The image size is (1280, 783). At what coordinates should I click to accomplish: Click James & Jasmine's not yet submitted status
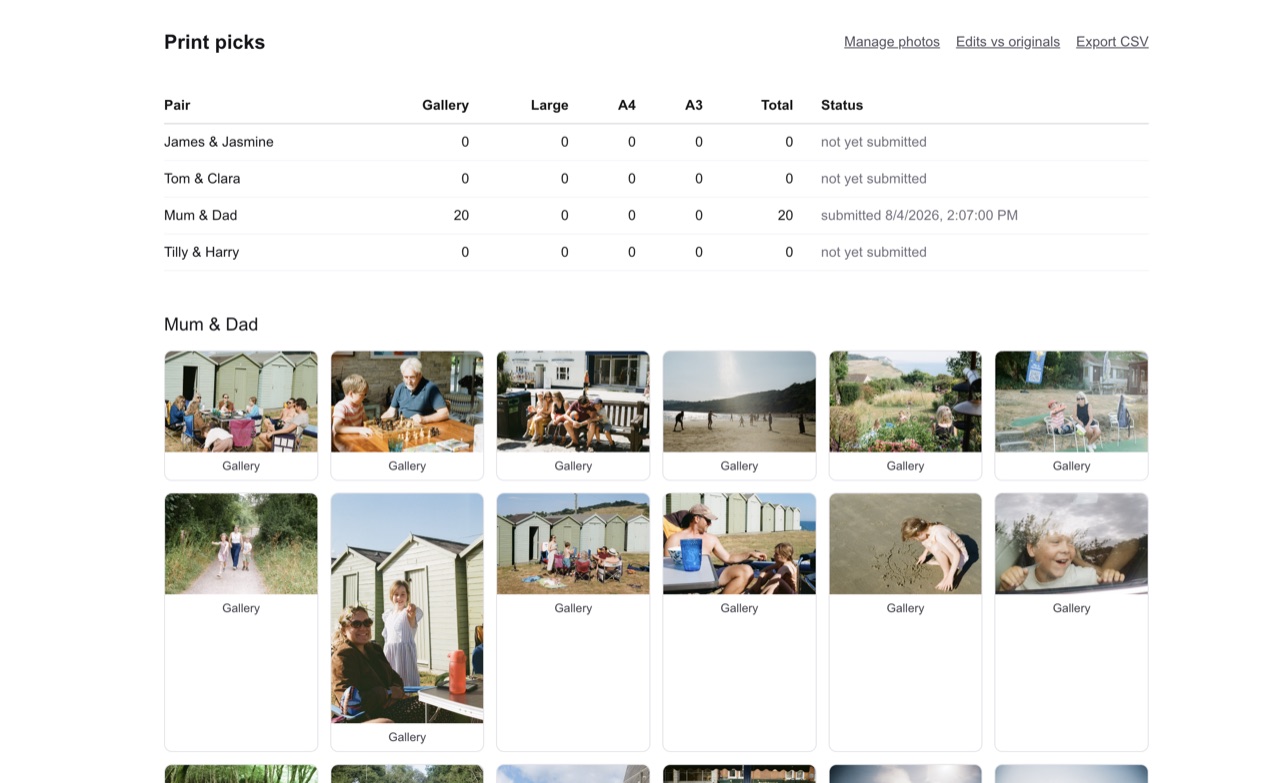[x=874, y=142]
